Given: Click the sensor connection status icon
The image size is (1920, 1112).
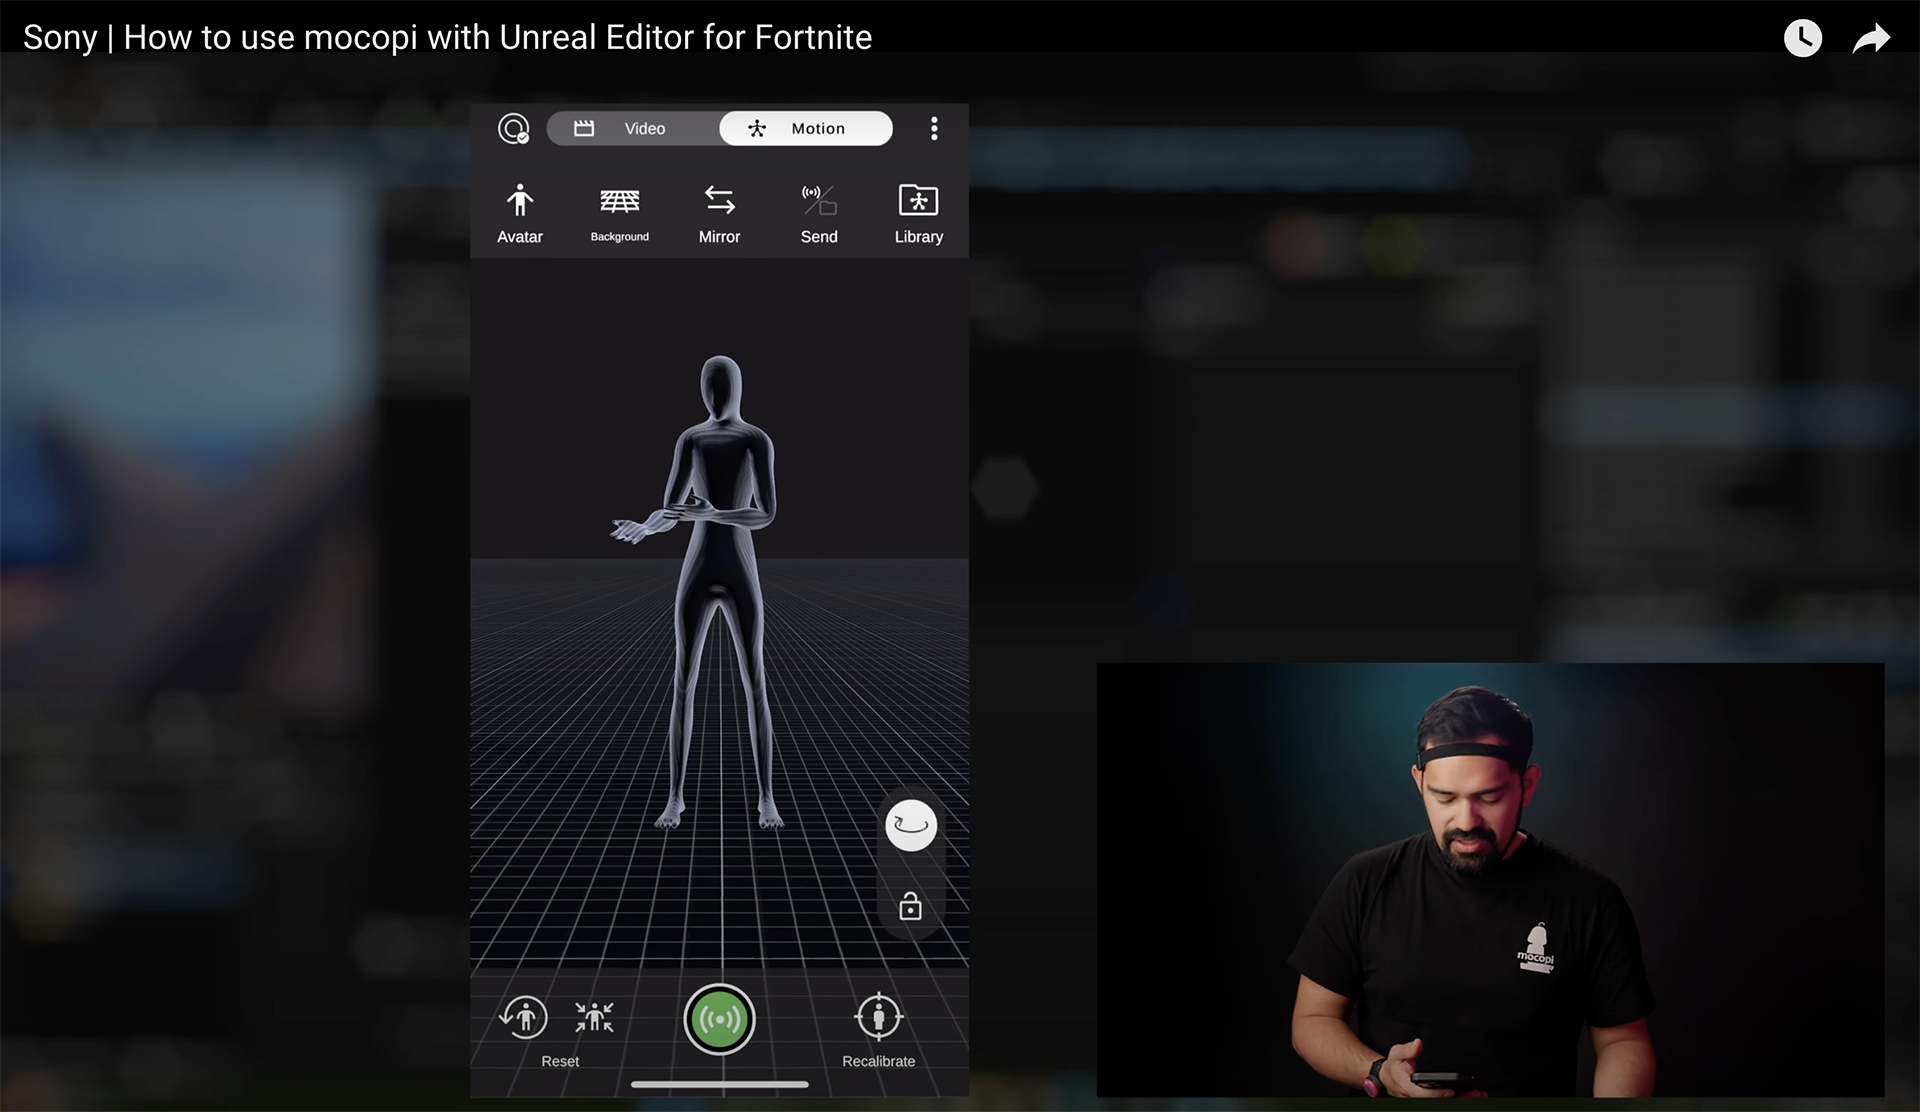Looking at the screenshot, I should (x=513, y=129).
